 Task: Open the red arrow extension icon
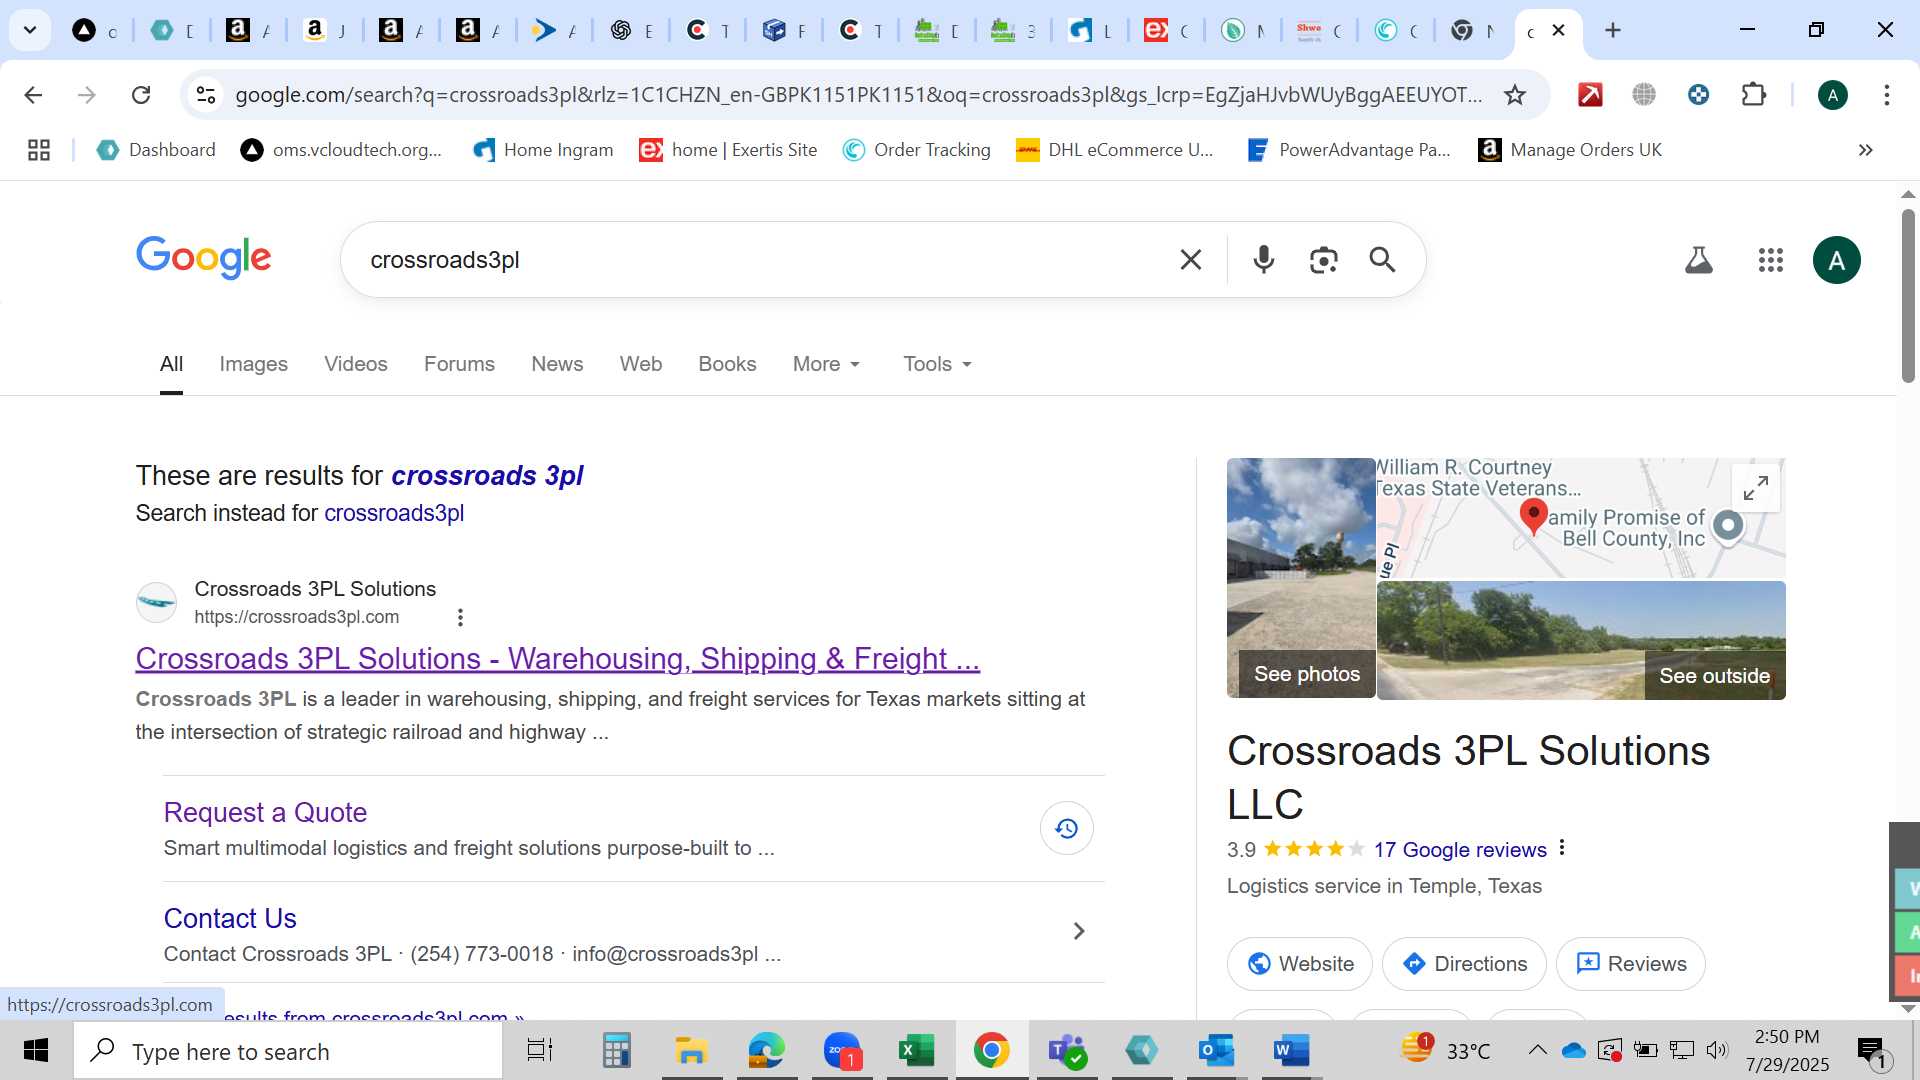[x=1590, y=95]
